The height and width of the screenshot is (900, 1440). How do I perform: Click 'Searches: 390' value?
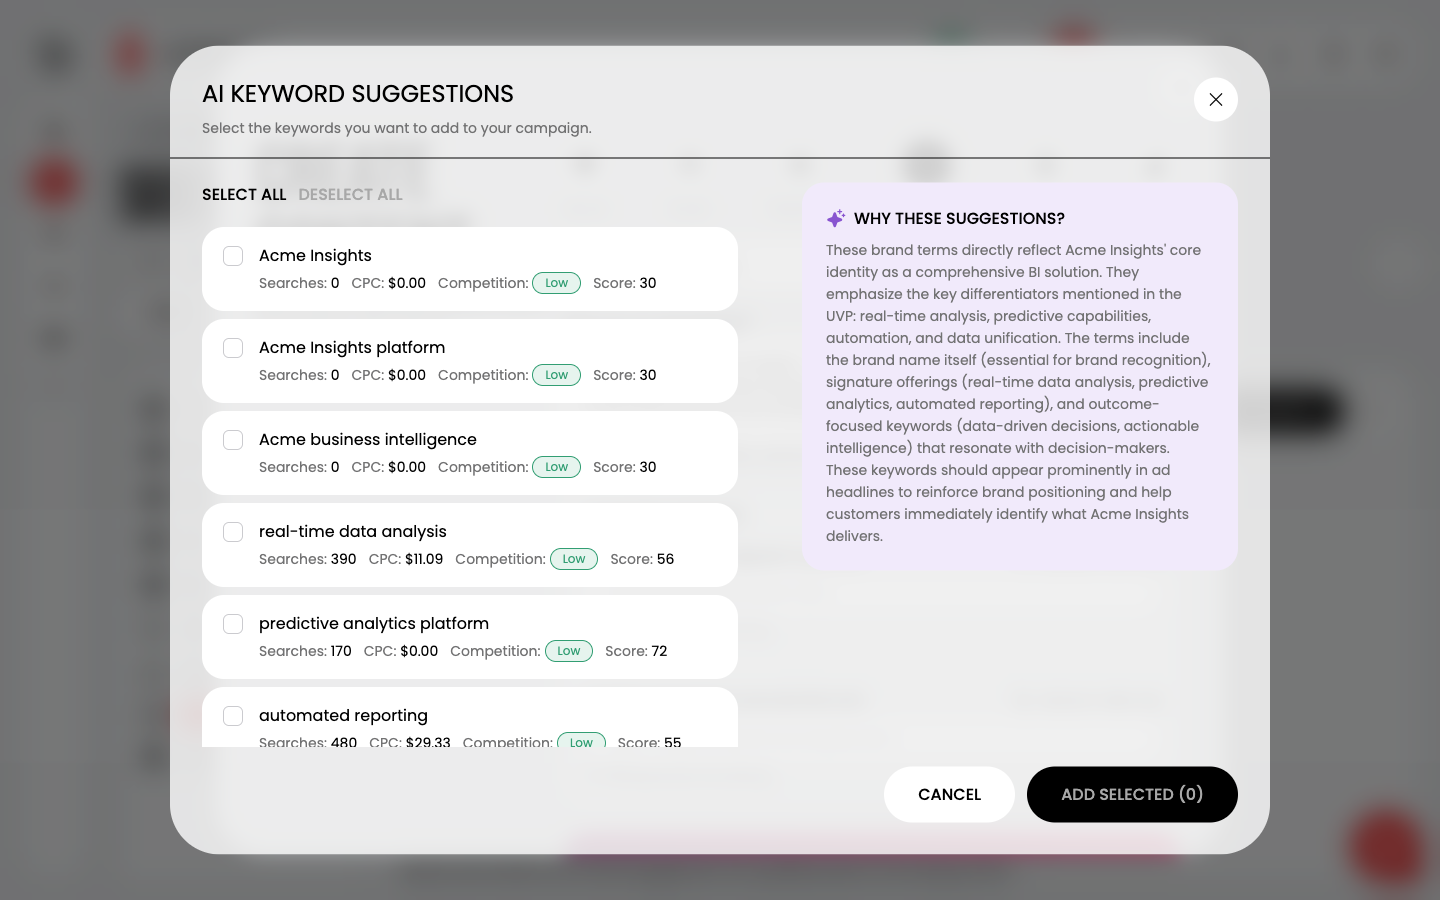(308, 559)
